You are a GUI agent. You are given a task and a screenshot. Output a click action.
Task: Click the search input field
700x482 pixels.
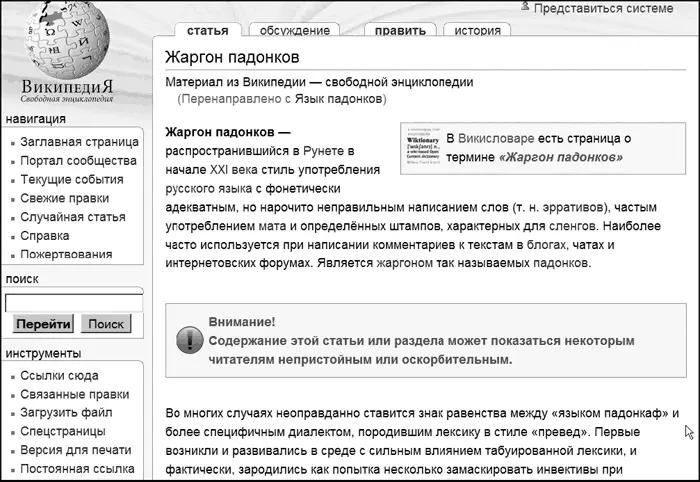point(74,303)
